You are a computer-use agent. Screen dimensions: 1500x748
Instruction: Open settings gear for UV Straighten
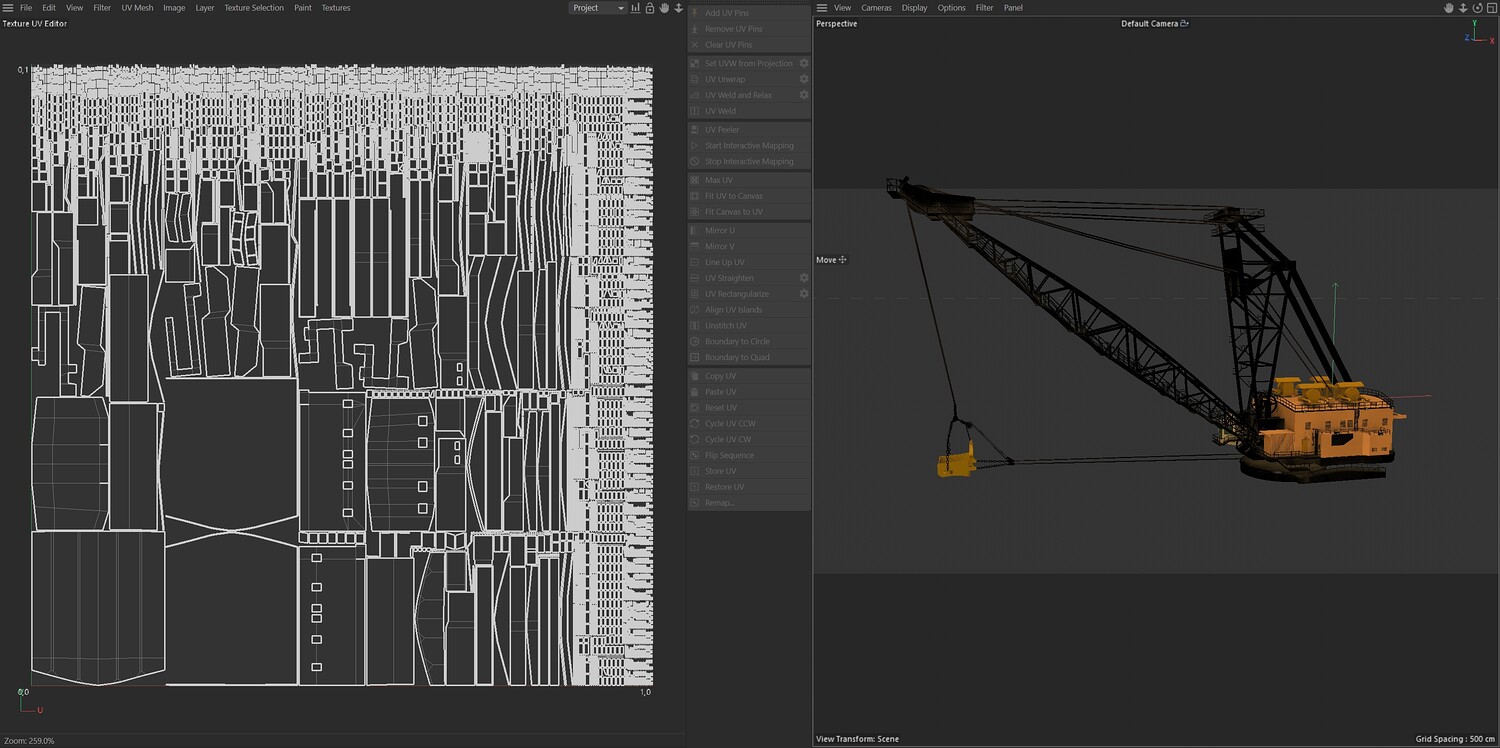(x=803, y=278)
